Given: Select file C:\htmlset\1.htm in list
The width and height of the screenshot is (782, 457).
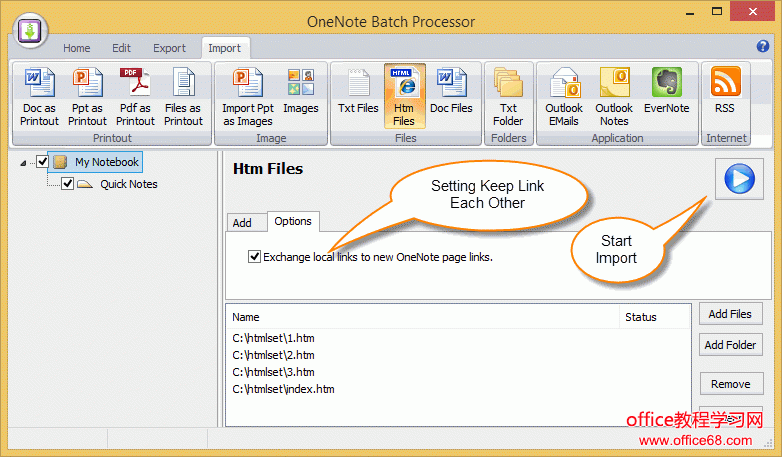Looking at the screenshot, I should click(x=273, y=338).
